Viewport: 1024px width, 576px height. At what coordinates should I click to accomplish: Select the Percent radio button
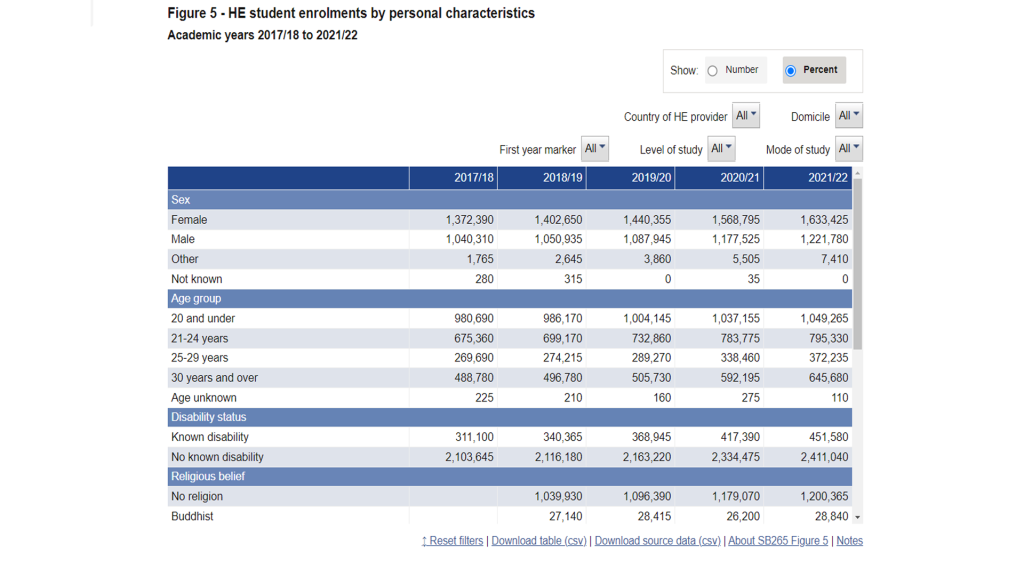(x=791, y=71)
